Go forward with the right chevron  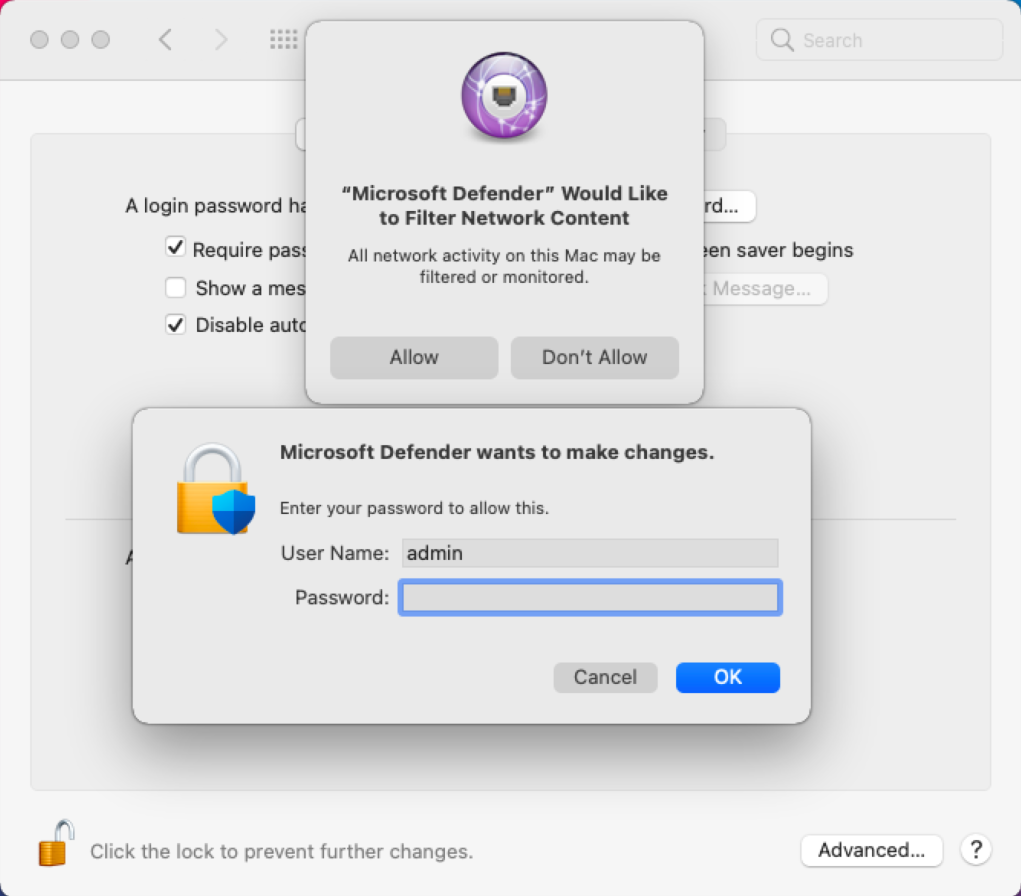tap(221, 40)
